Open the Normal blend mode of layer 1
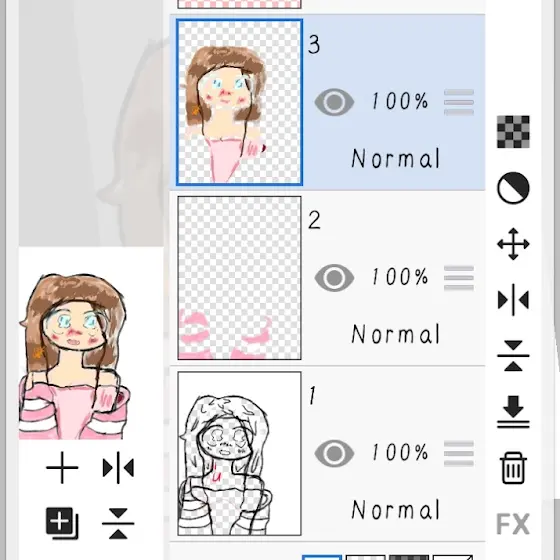The width and height of the screenshot is (560, 560). pos(395,510)
